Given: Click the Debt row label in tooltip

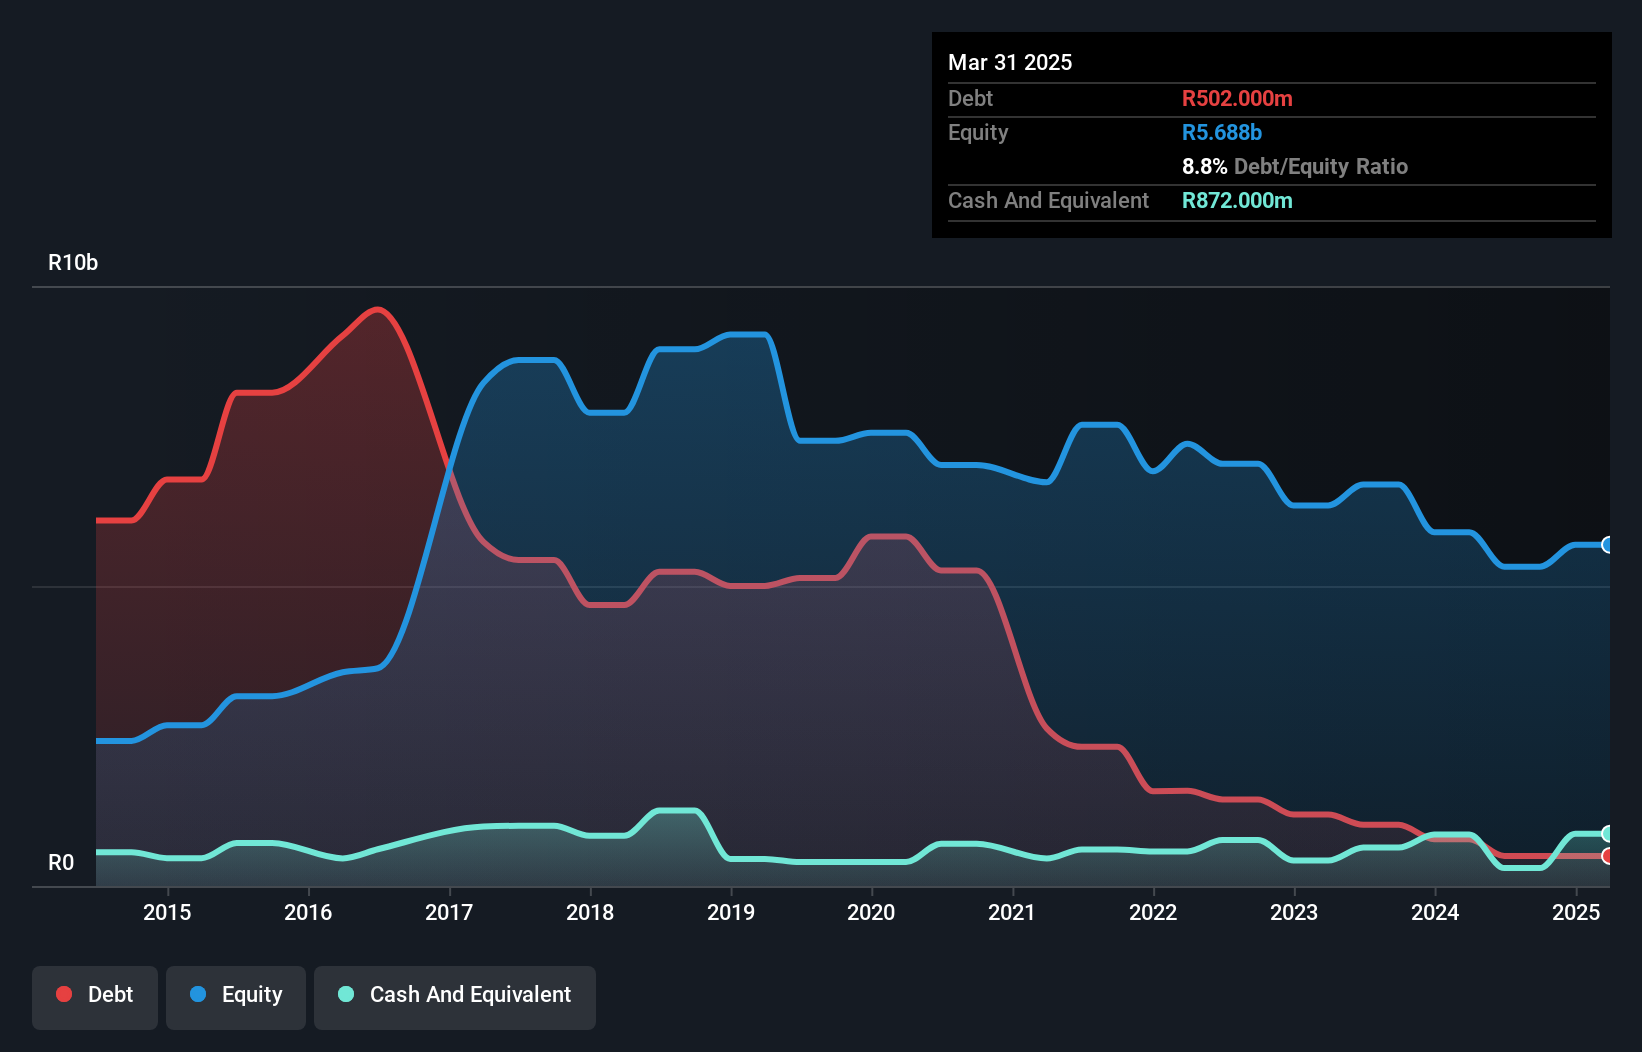Looking at the screenshot, I should 970,98.
